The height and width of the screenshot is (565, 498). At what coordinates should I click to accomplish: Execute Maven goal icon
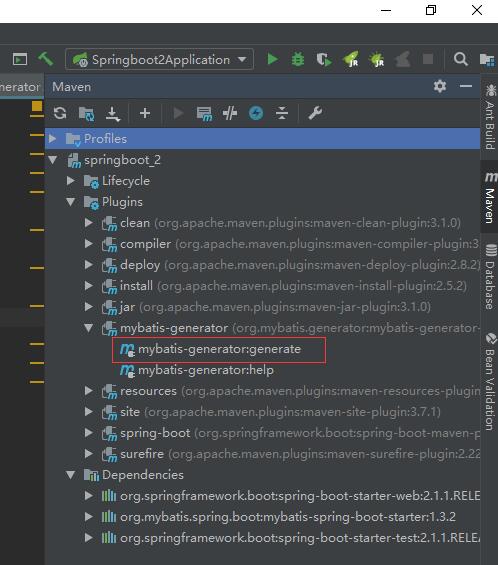pyautogui.click(x=204, y=114)
